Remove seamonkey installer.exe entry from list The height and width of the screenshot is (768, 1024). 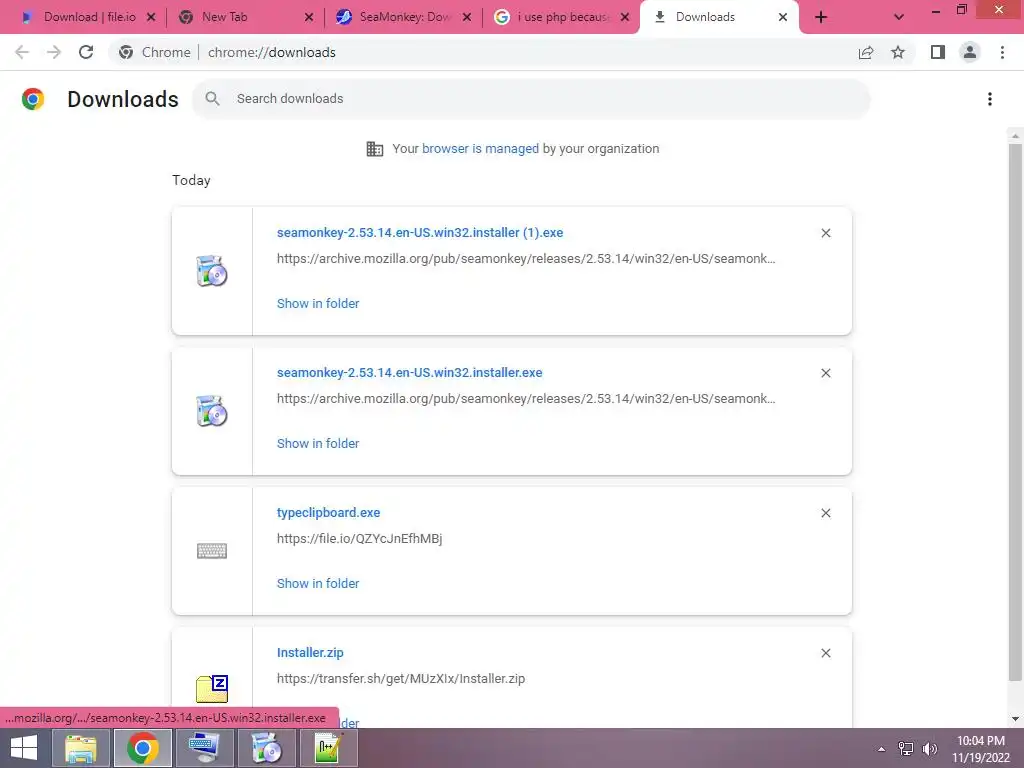point(825,373)
